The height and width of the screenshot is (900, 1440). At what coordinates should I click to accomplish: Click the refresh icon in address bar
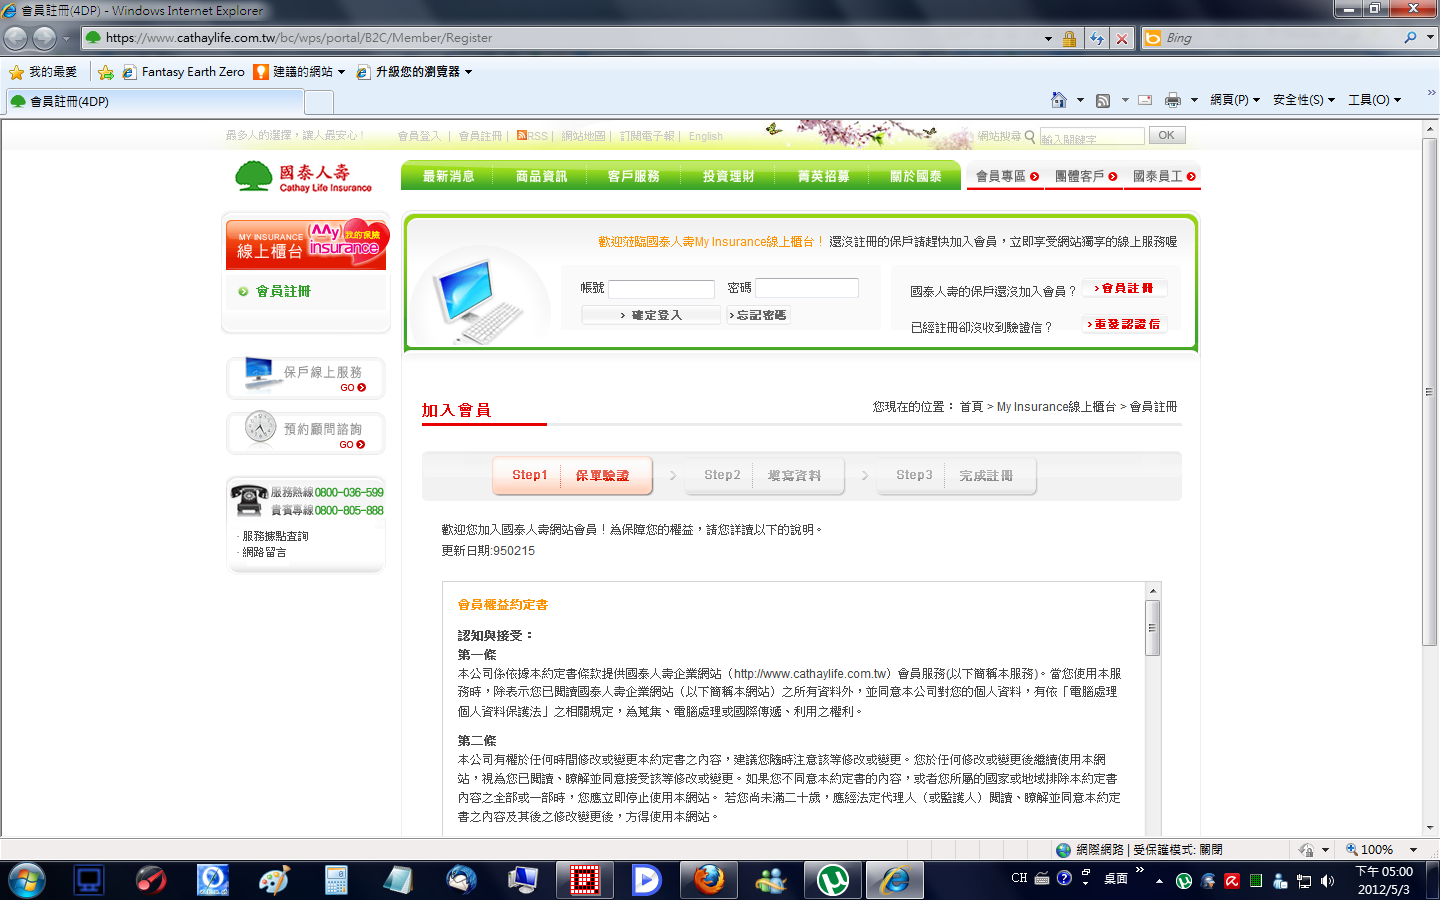(x=1097, y=38)
